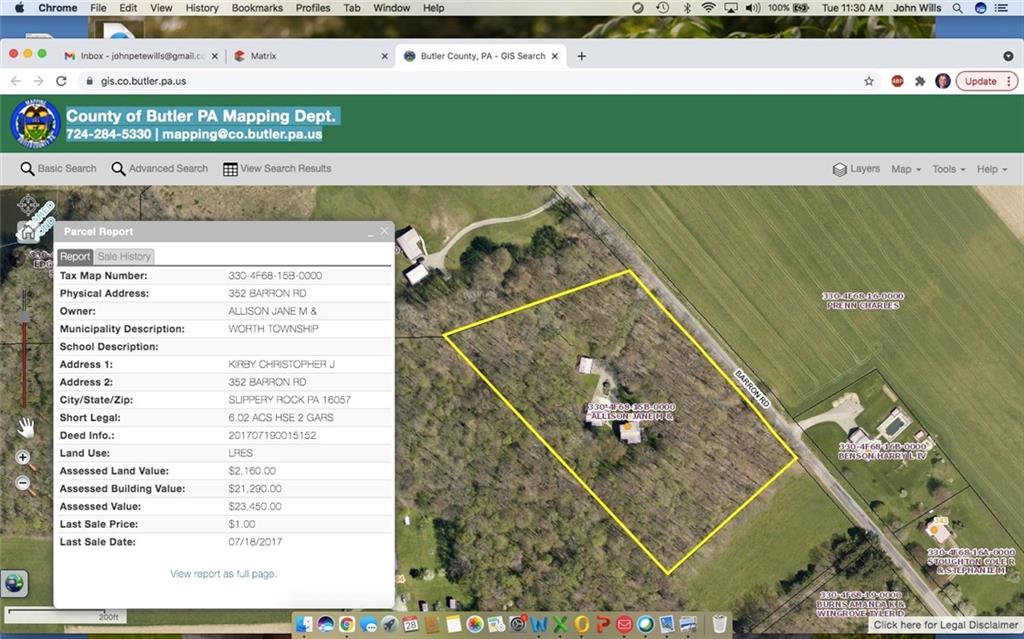Open the Bookmarks menu
Viewport: 1024px width, 639px height.
pyautogui.click(x=257, y=8)
